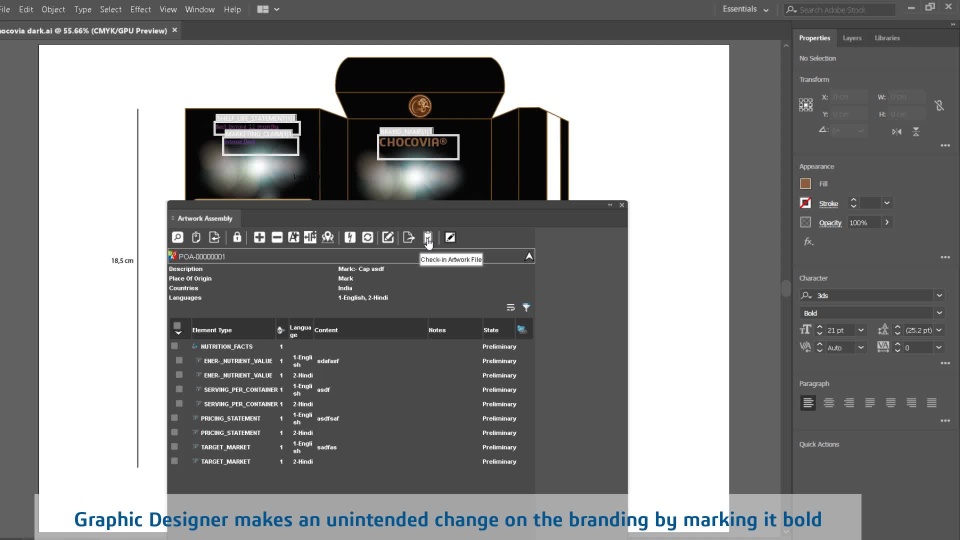Open the leading (25.2 pt) dropdown
The width and height of the screenshot is (960, 540).
click(x=939, y=330)
